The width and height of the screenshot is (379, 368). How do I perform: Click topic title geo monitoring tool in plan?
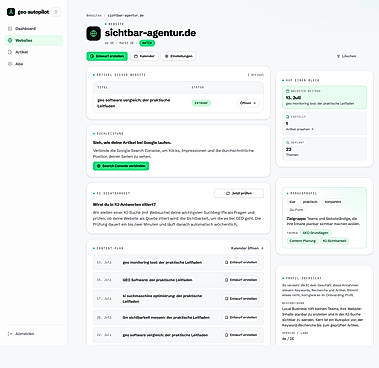(x=162, y=262)
